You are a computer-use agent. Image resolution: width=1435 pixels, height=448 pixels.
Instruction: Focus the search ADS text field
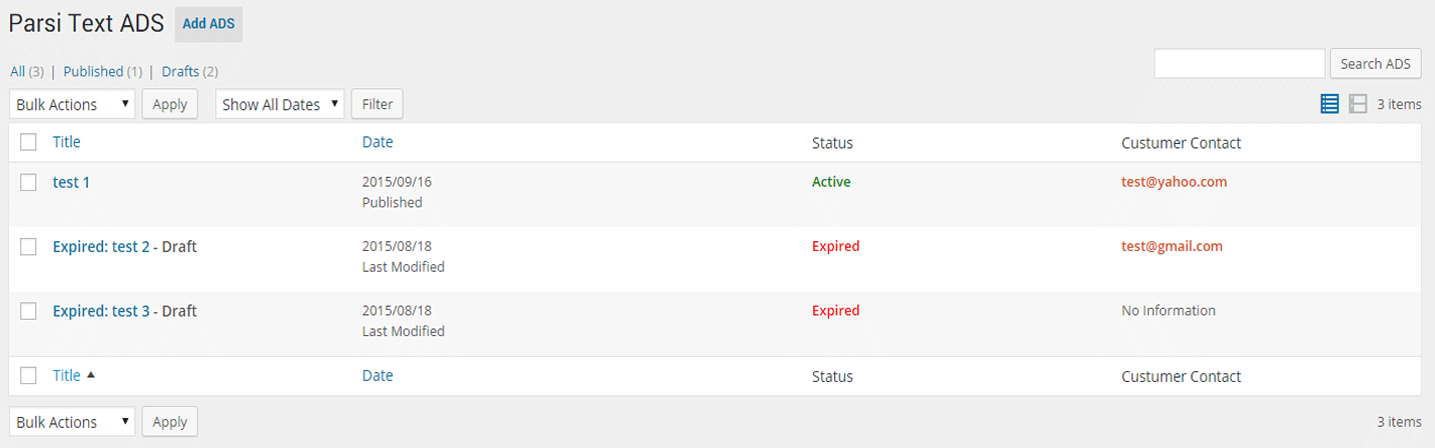tap(1240, 63)
